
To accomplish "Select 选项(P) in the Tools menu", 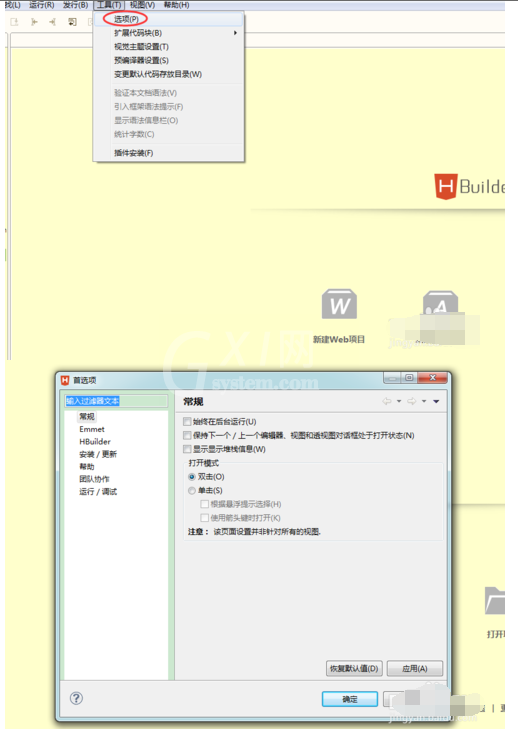I will pos(168,19).
